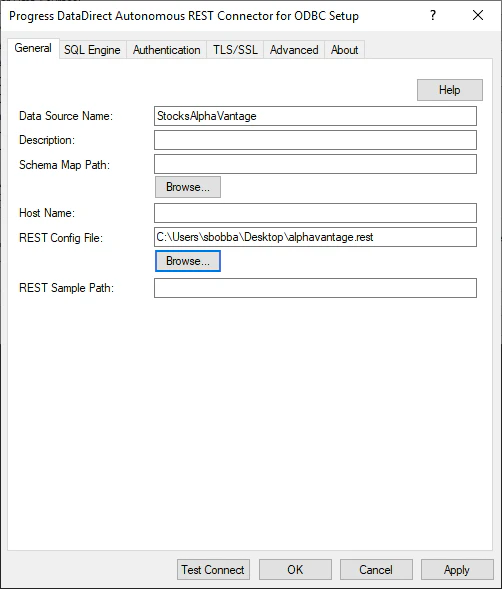Confirm the setup with OK
The width and height of the screenshot is (502, 589).
tap(295, 569)
